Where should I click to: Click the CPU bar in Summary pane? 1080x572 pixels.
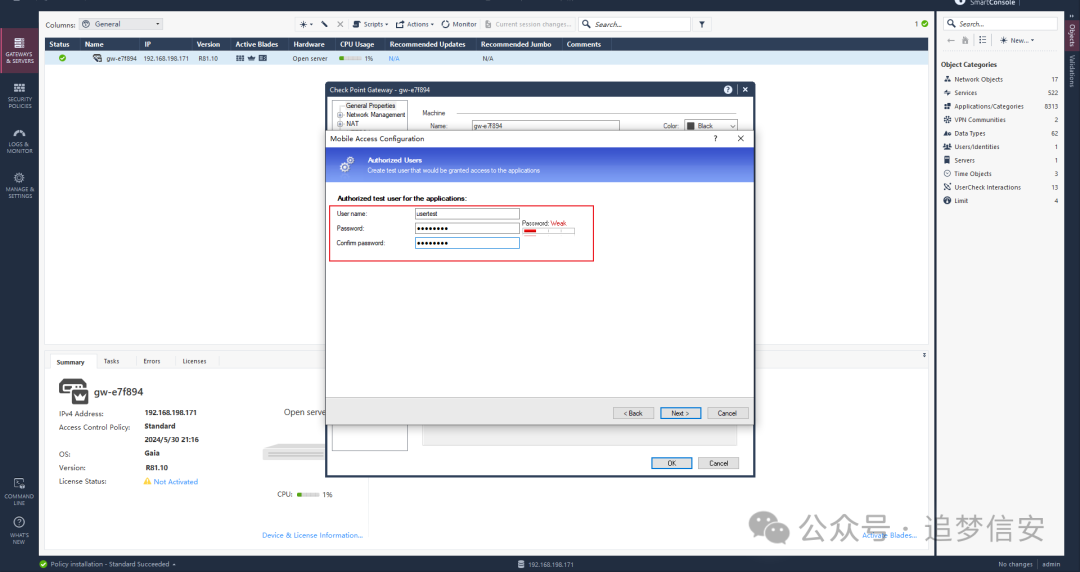point(308,495)
